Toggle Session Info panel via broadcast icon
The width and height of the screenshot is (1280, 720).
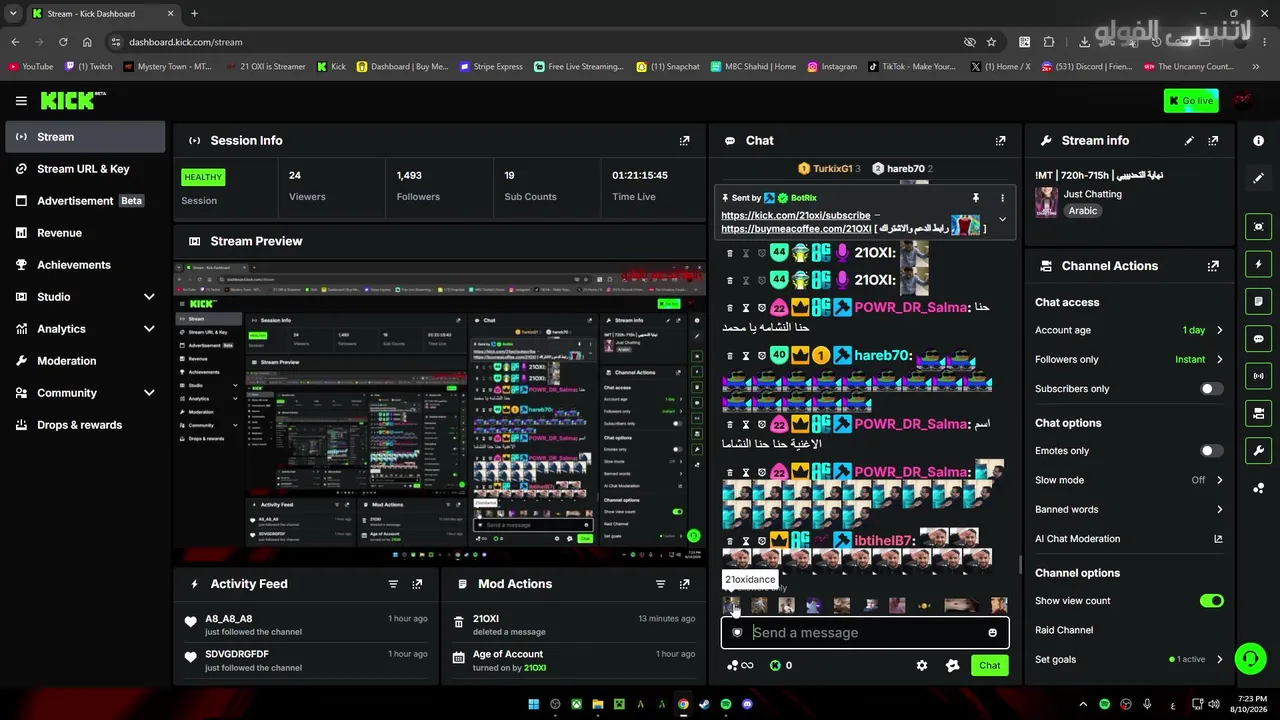(x=1258, y=376)
